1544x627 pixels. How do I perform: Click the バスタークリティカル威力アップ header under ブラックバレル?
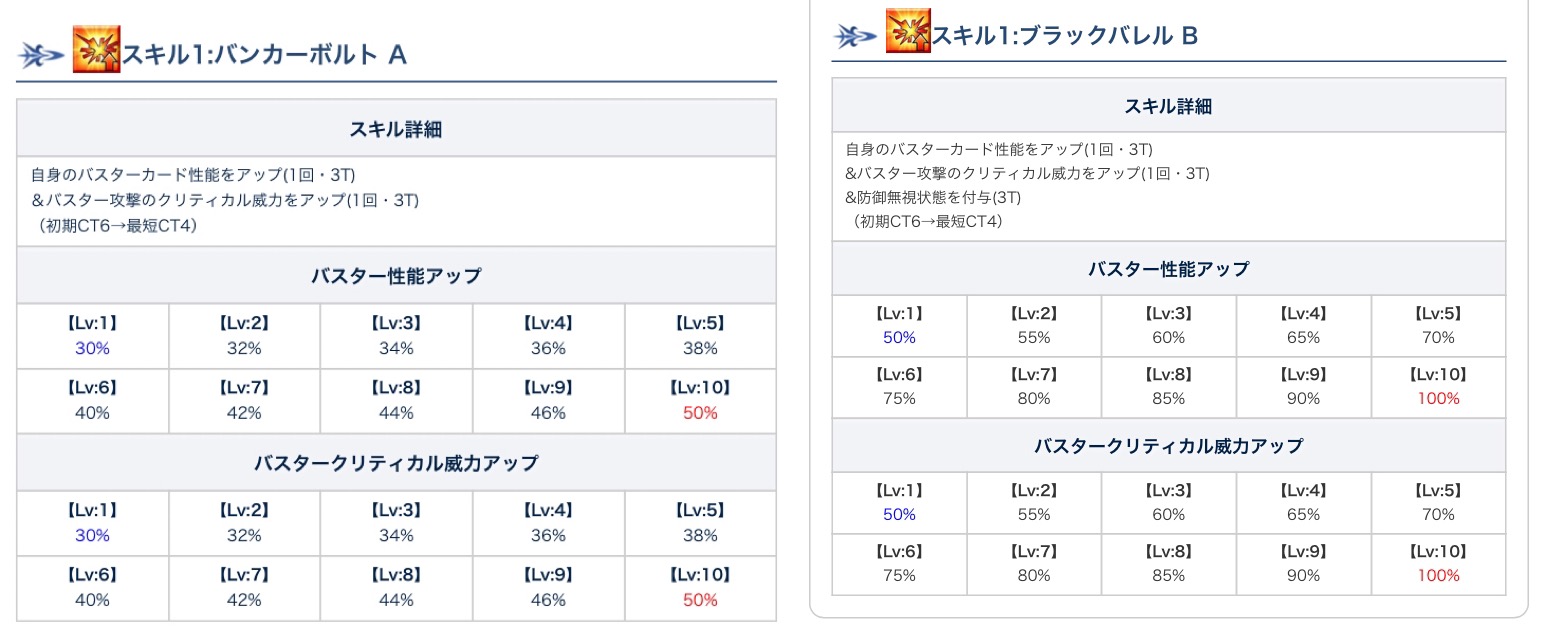tap(1168, 445)
